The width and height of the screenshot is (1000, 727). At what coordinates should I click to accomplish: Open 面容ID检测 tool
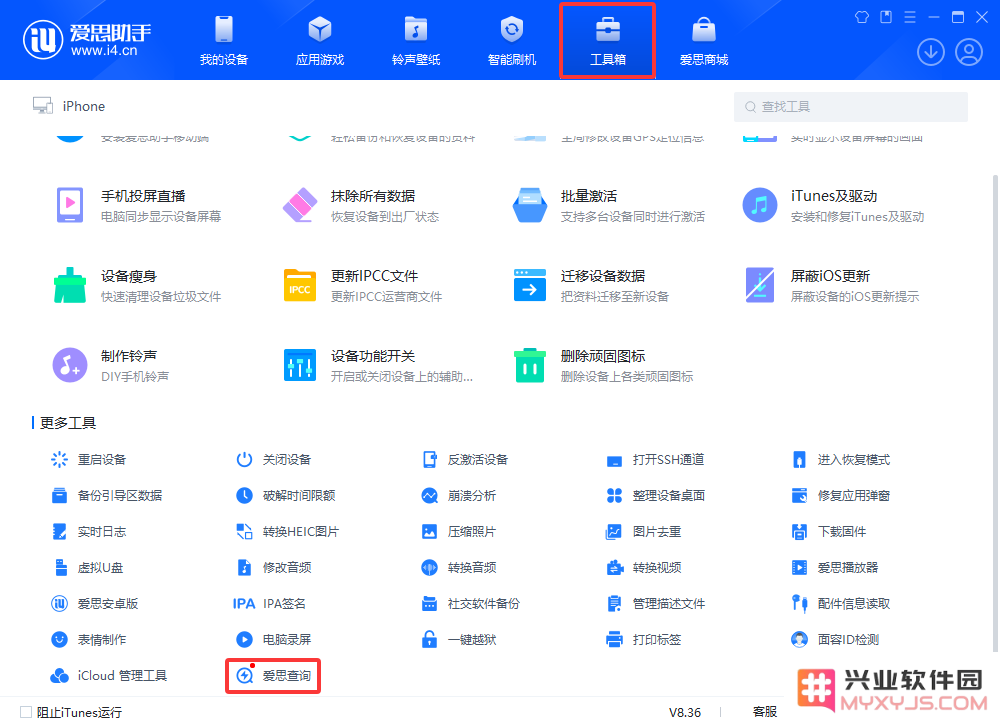coord(835,639)
